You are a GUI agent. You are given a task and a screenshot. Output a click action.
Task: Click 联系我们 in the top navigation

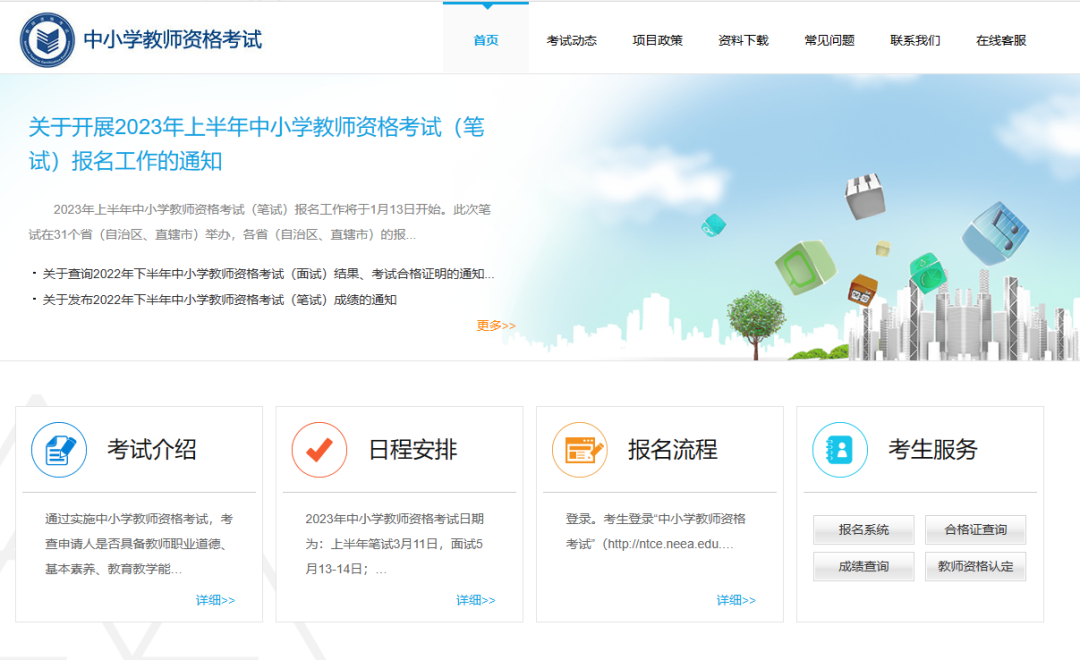915,41
